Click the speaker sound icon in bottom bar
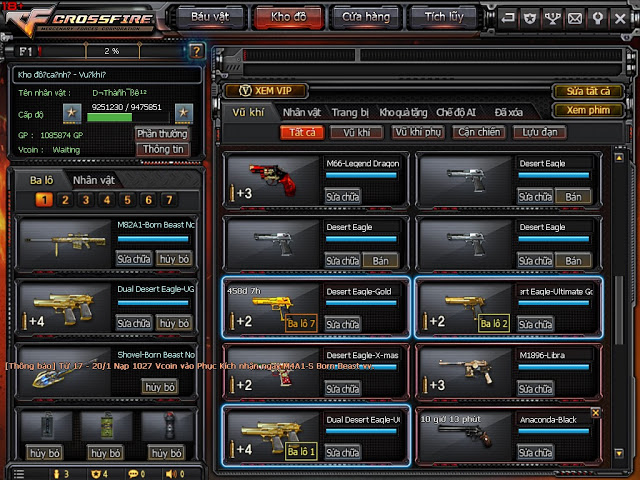Viewport: 640px width, 480px height. (x=171, y=474)
